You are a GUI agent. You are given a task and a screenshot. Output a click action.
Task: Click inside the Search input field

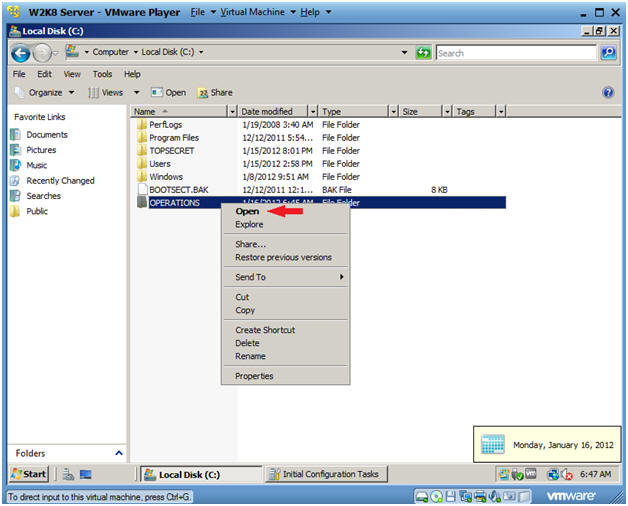(516, 53)
